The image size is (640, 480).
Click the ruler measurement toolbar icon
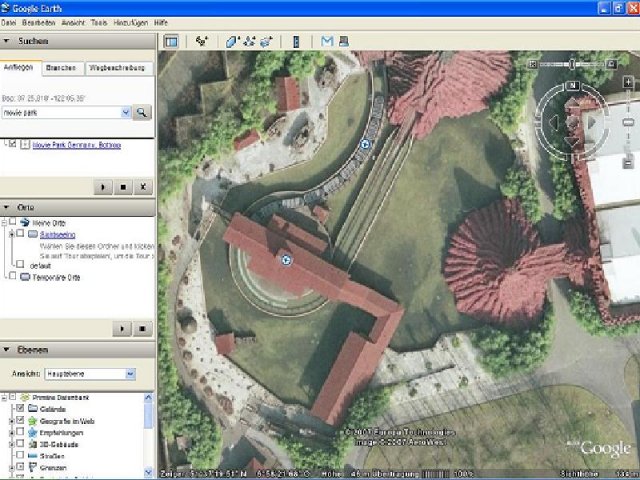click(x=296, y=42)
